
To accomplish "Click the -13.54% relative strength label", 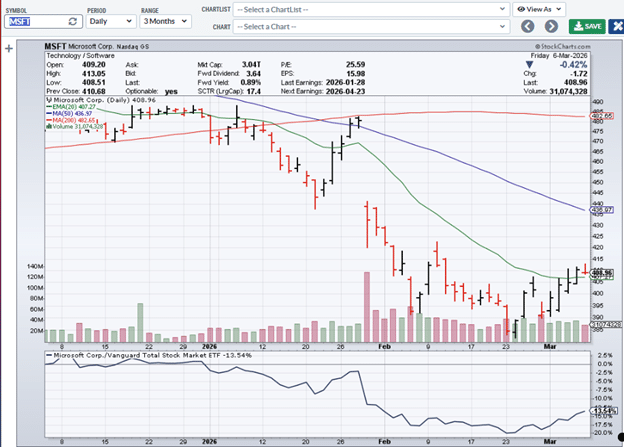I will (604, 410).
